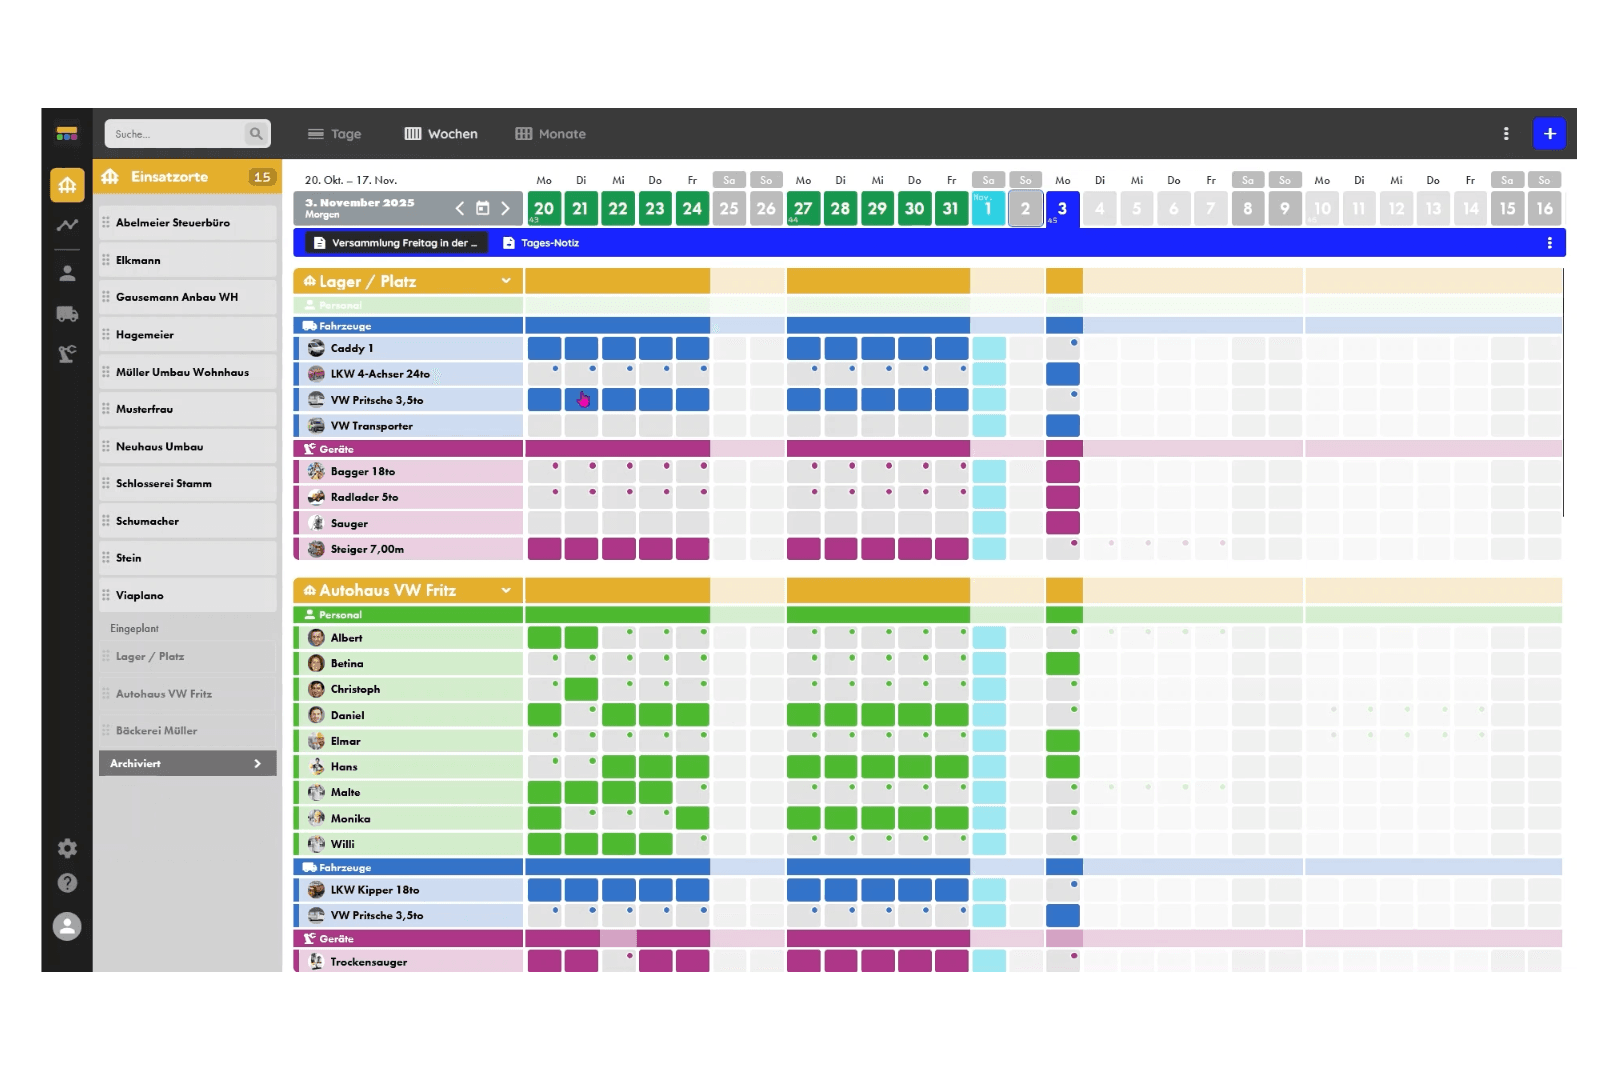This screenshot has height=1080, width=1619.
Task: Click the search magnifier icon
Action: pyautogui.click(x=256, y=133)
